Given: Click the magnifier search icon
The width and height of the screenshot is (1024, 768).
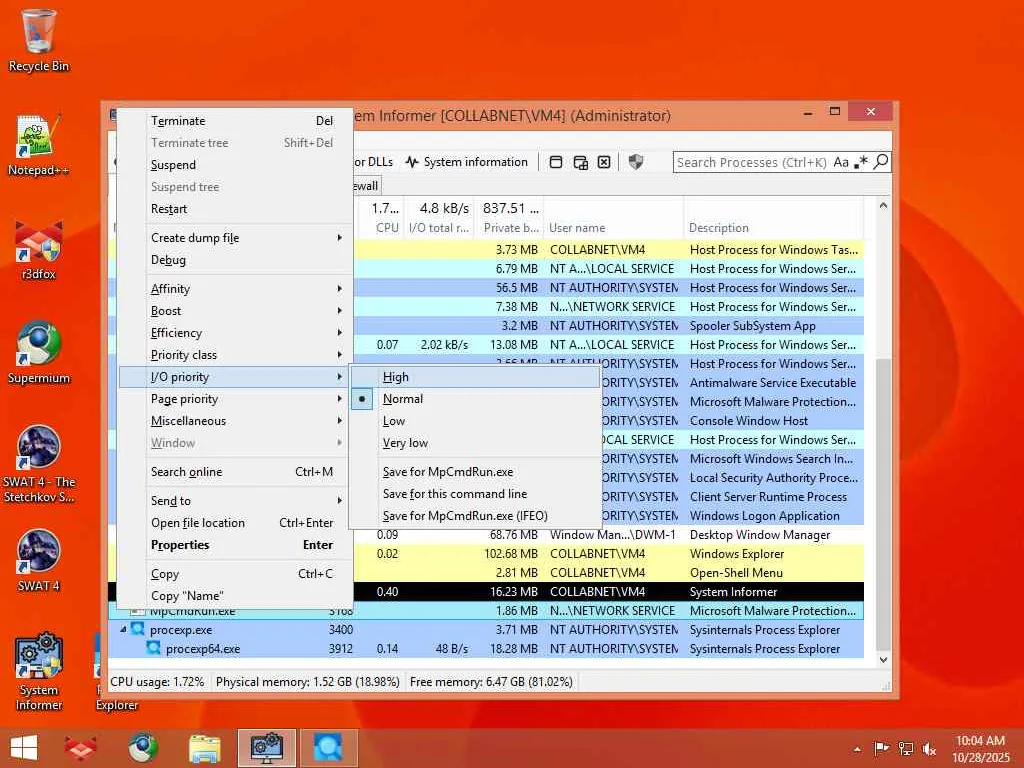Looking at the screenshot, I should (x=881, y=161).
